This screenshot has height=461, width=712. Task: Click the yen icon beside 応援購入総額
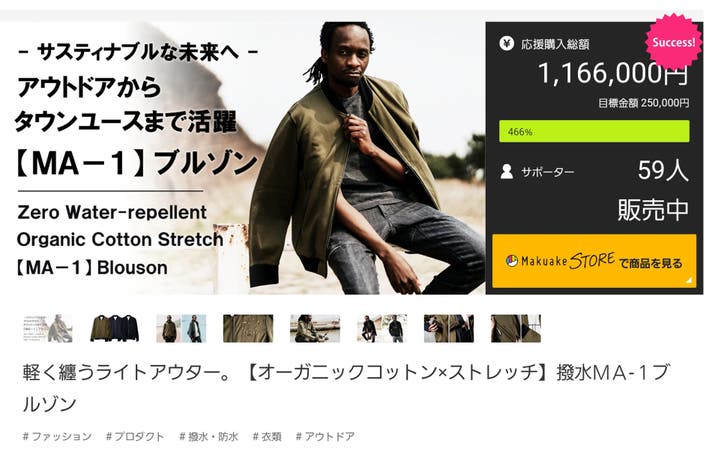pos(506,44)
